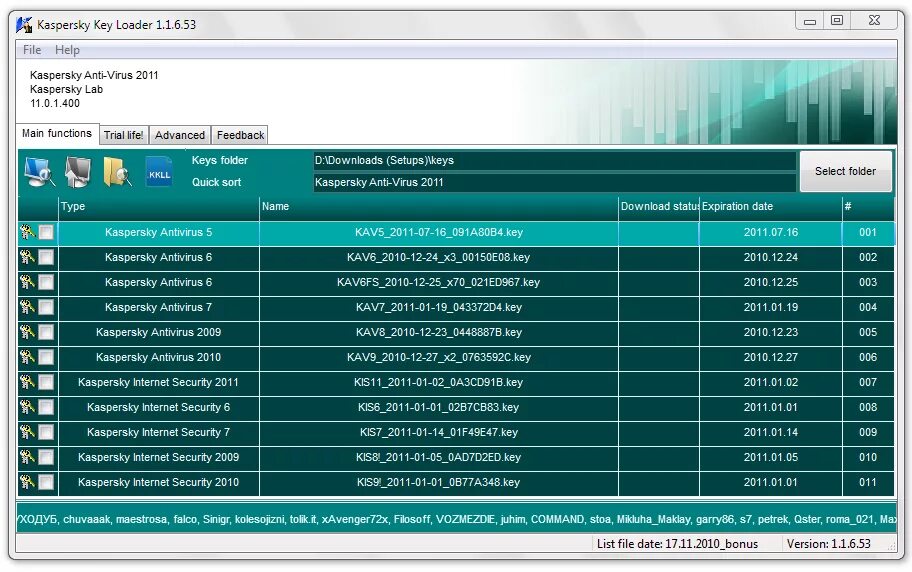Screen dimensions: 912x572
Task: Check Kaspersky Internet Security 2010 box
Action: (46, 482)
